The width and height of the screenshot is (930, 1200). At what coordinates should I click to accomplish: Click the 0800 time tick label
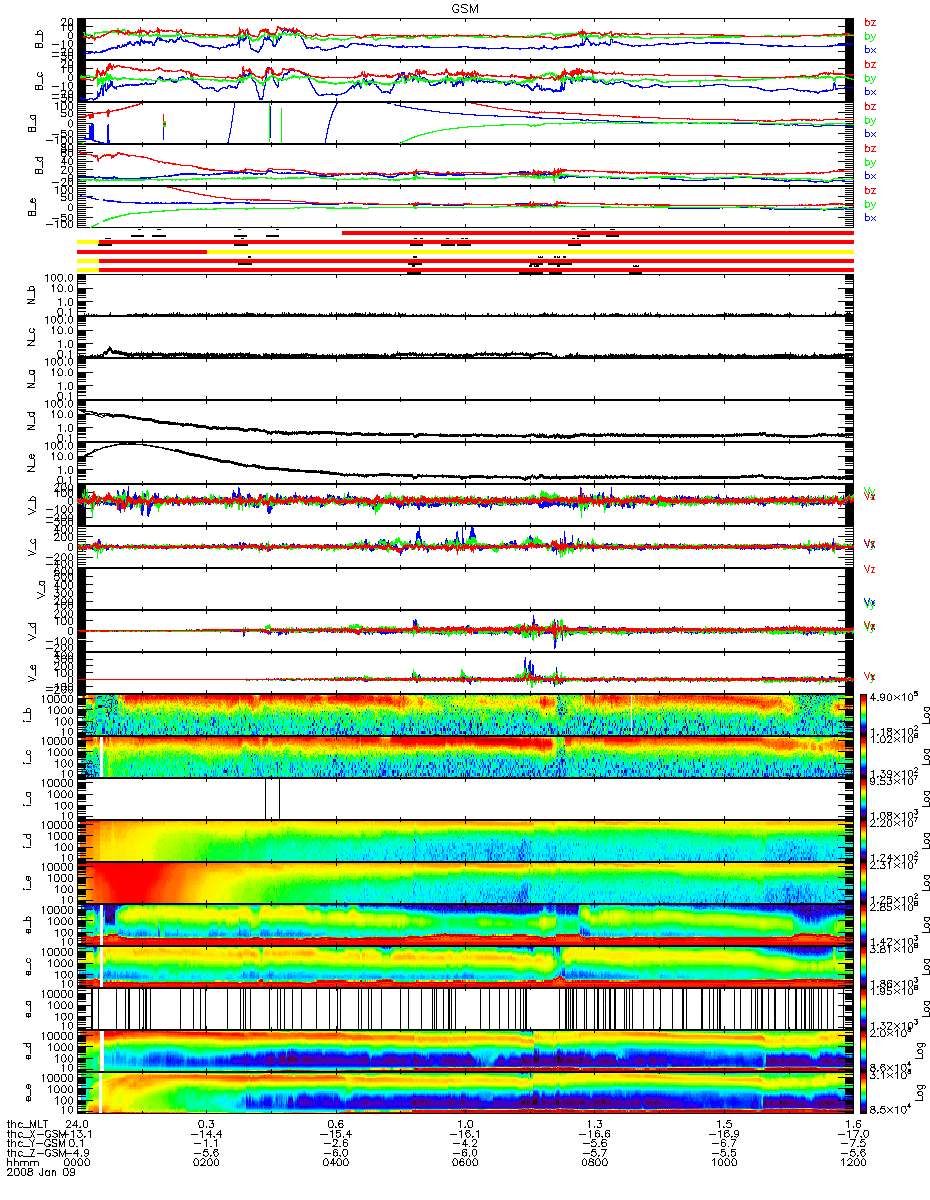(594, 1164)
